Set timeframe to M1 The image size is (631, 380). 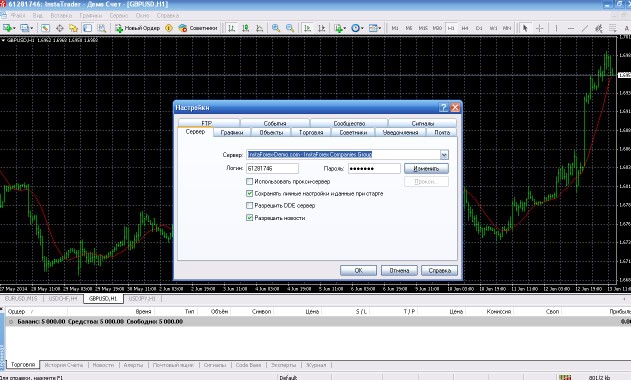click(x=395, y=28)
